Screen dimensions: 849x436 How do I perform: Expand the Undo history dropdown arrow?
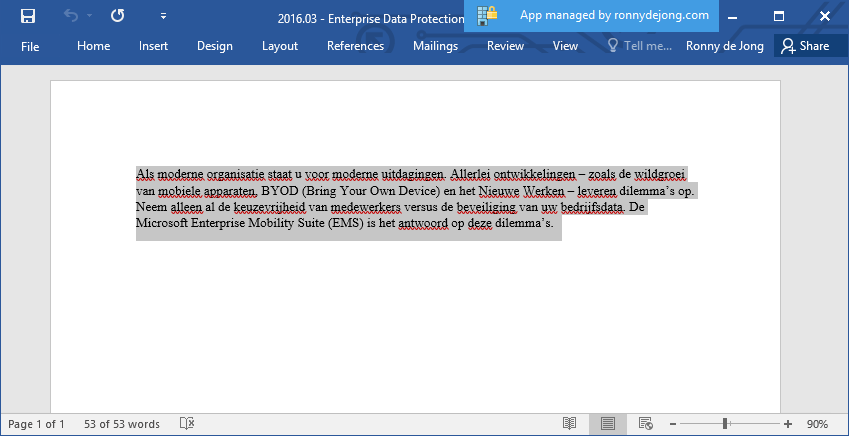click(90, 16)
